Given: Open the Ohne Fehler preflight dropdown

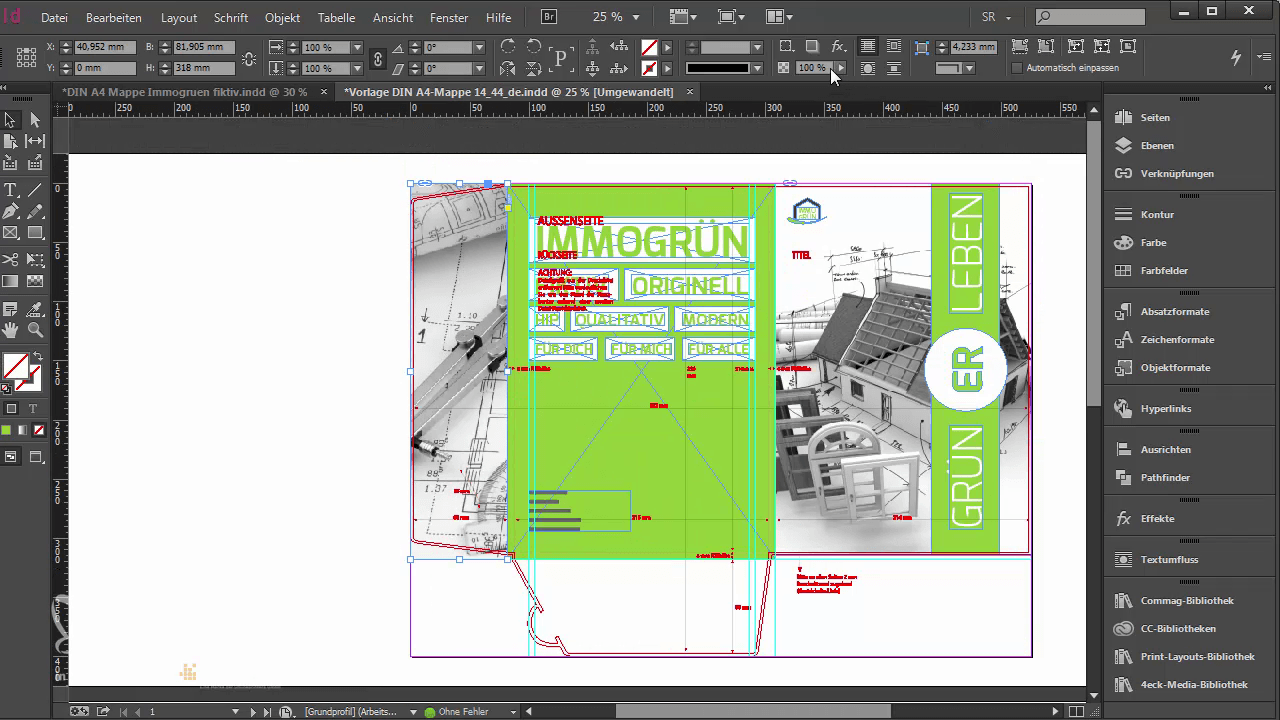Looking at the screenshot, I should pos(513,712).
